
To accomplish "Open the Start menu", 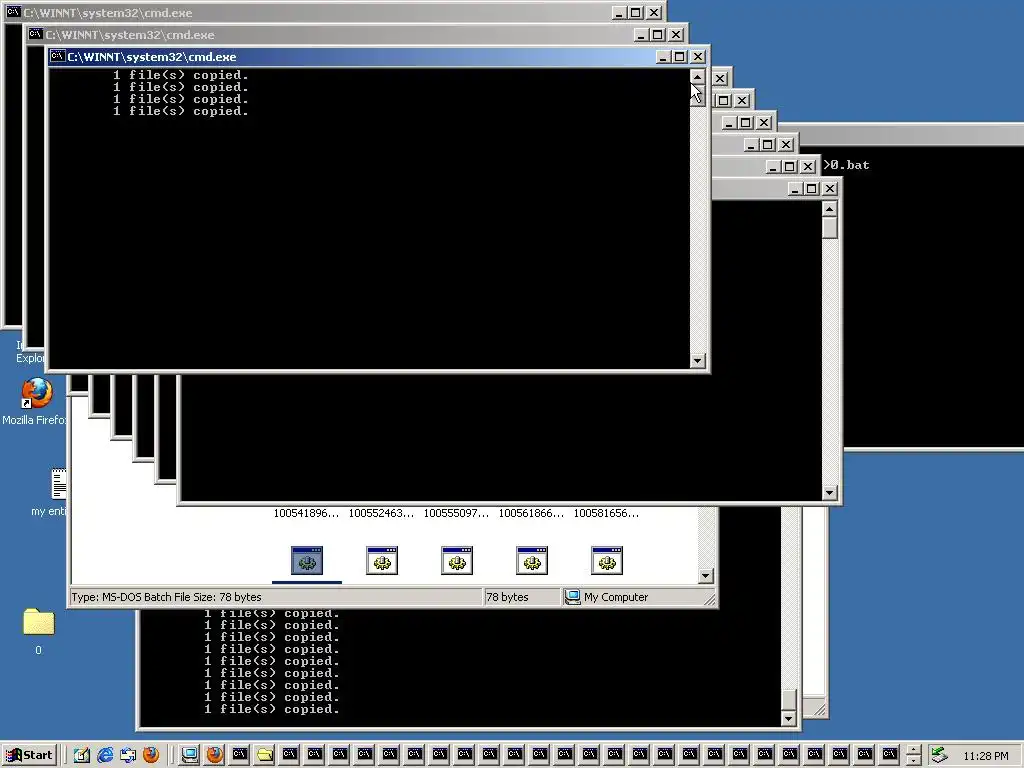I will click(x=29, y=755).
